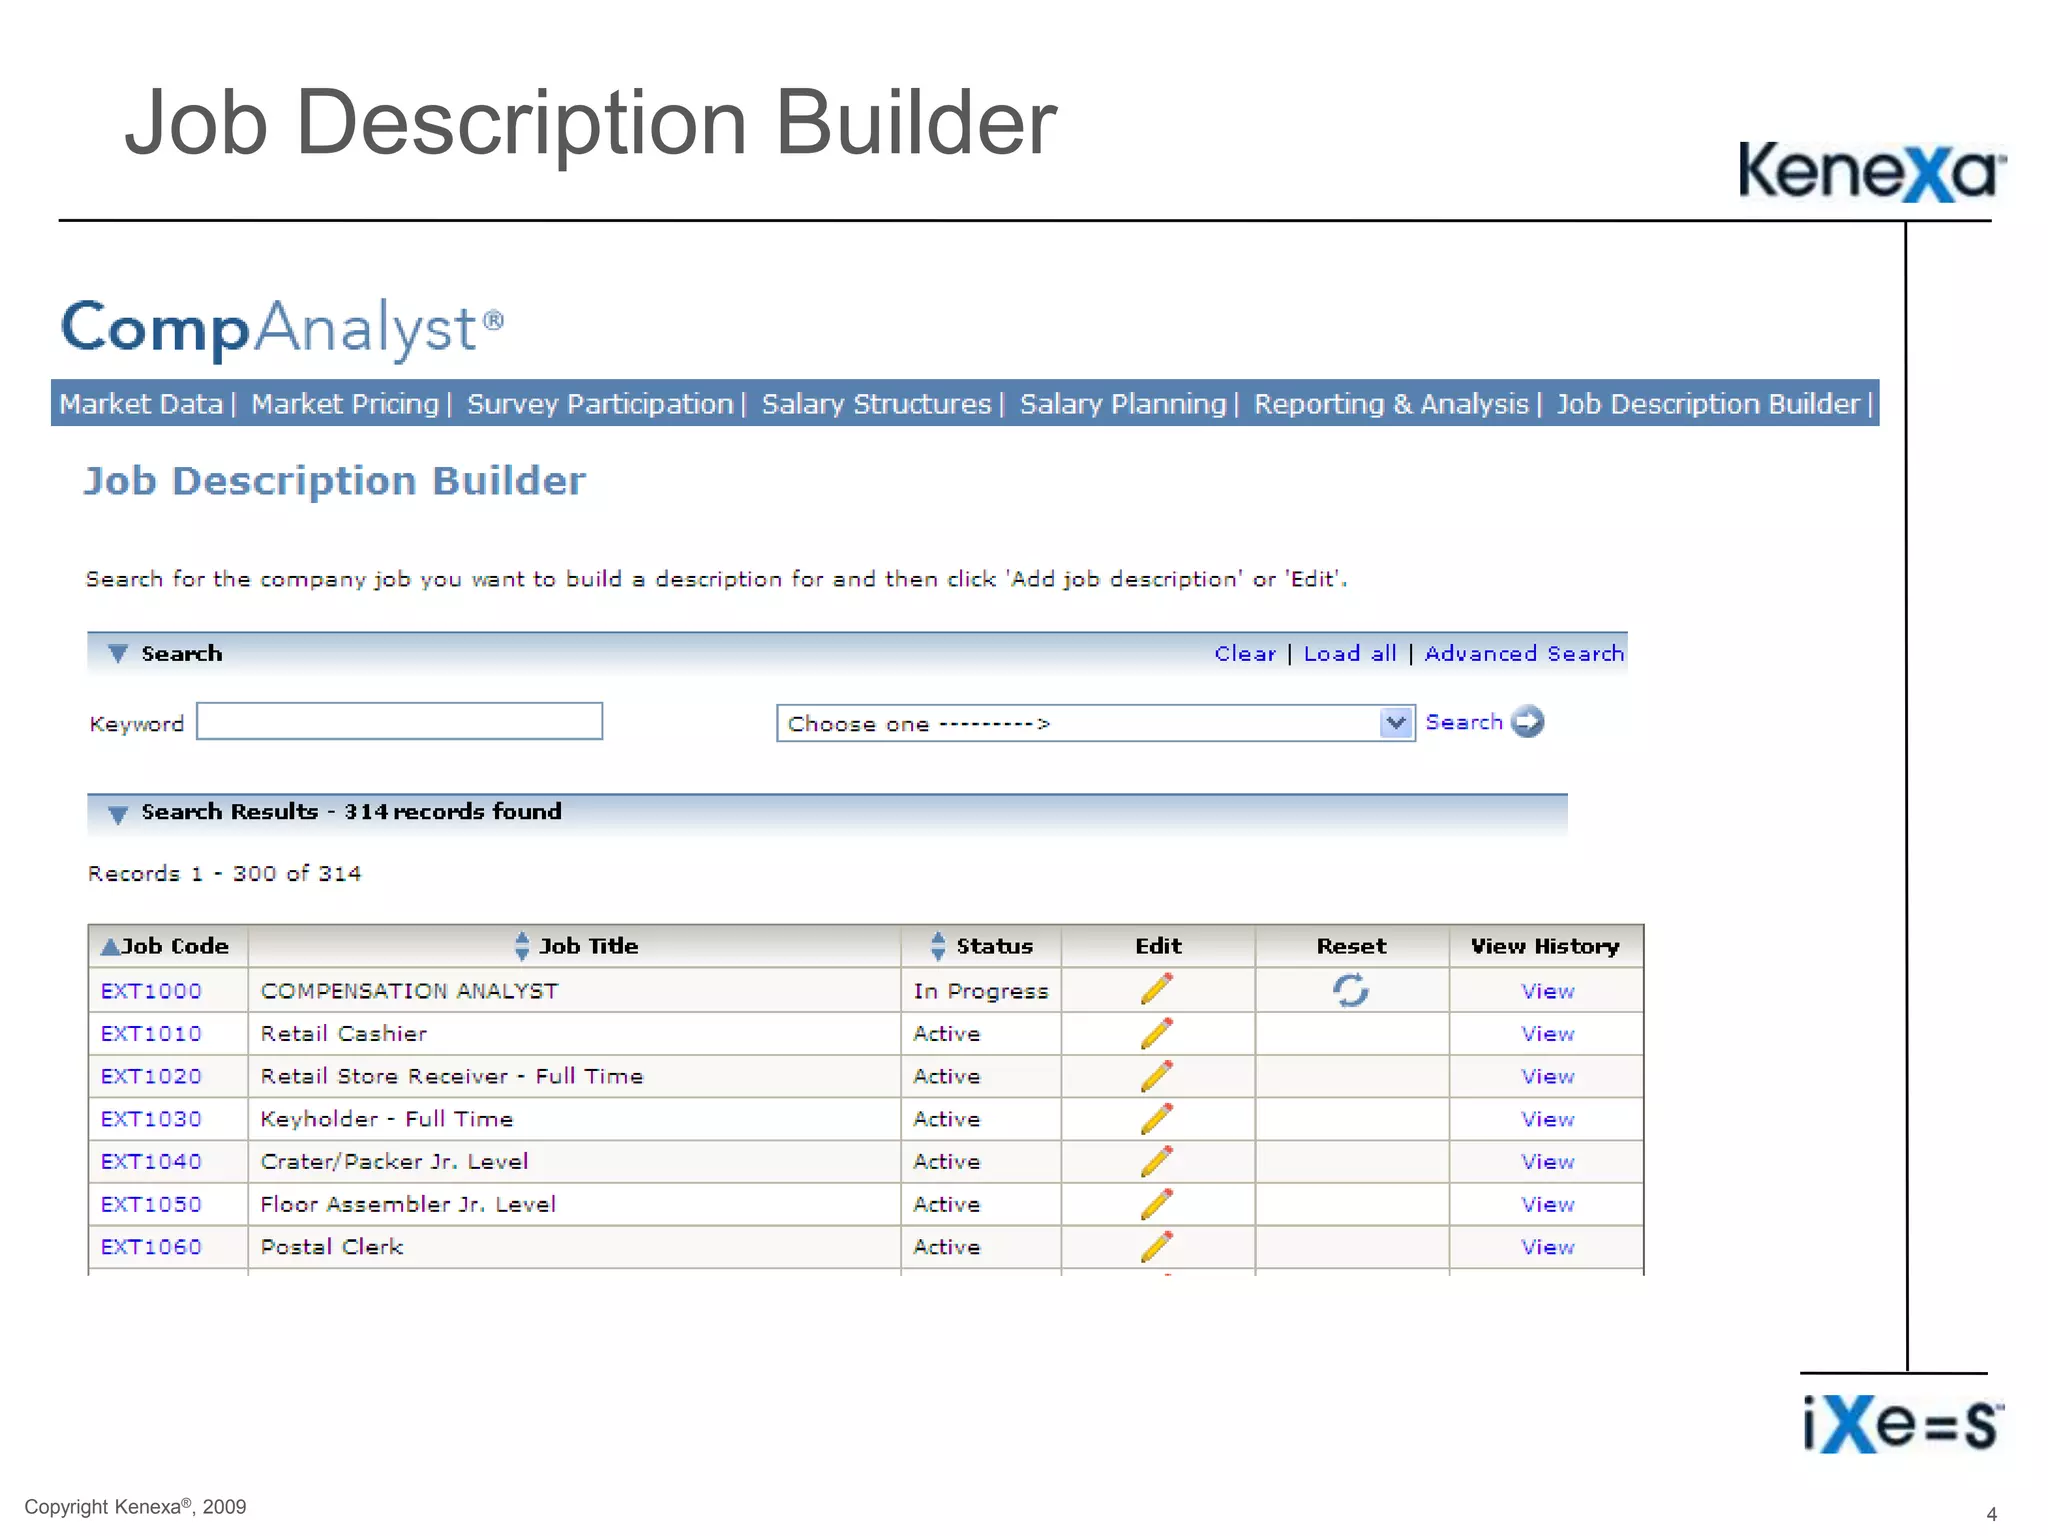View history for Floor Assembler Jr. Level
This screenshot has width=2048, height=1536.
tap(1547, 1204)
